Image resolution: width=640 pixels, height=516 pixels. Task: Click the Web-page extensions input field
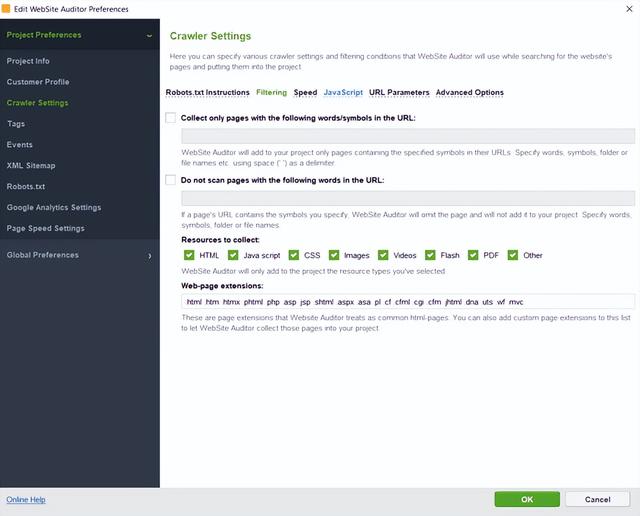click(408, 302)
